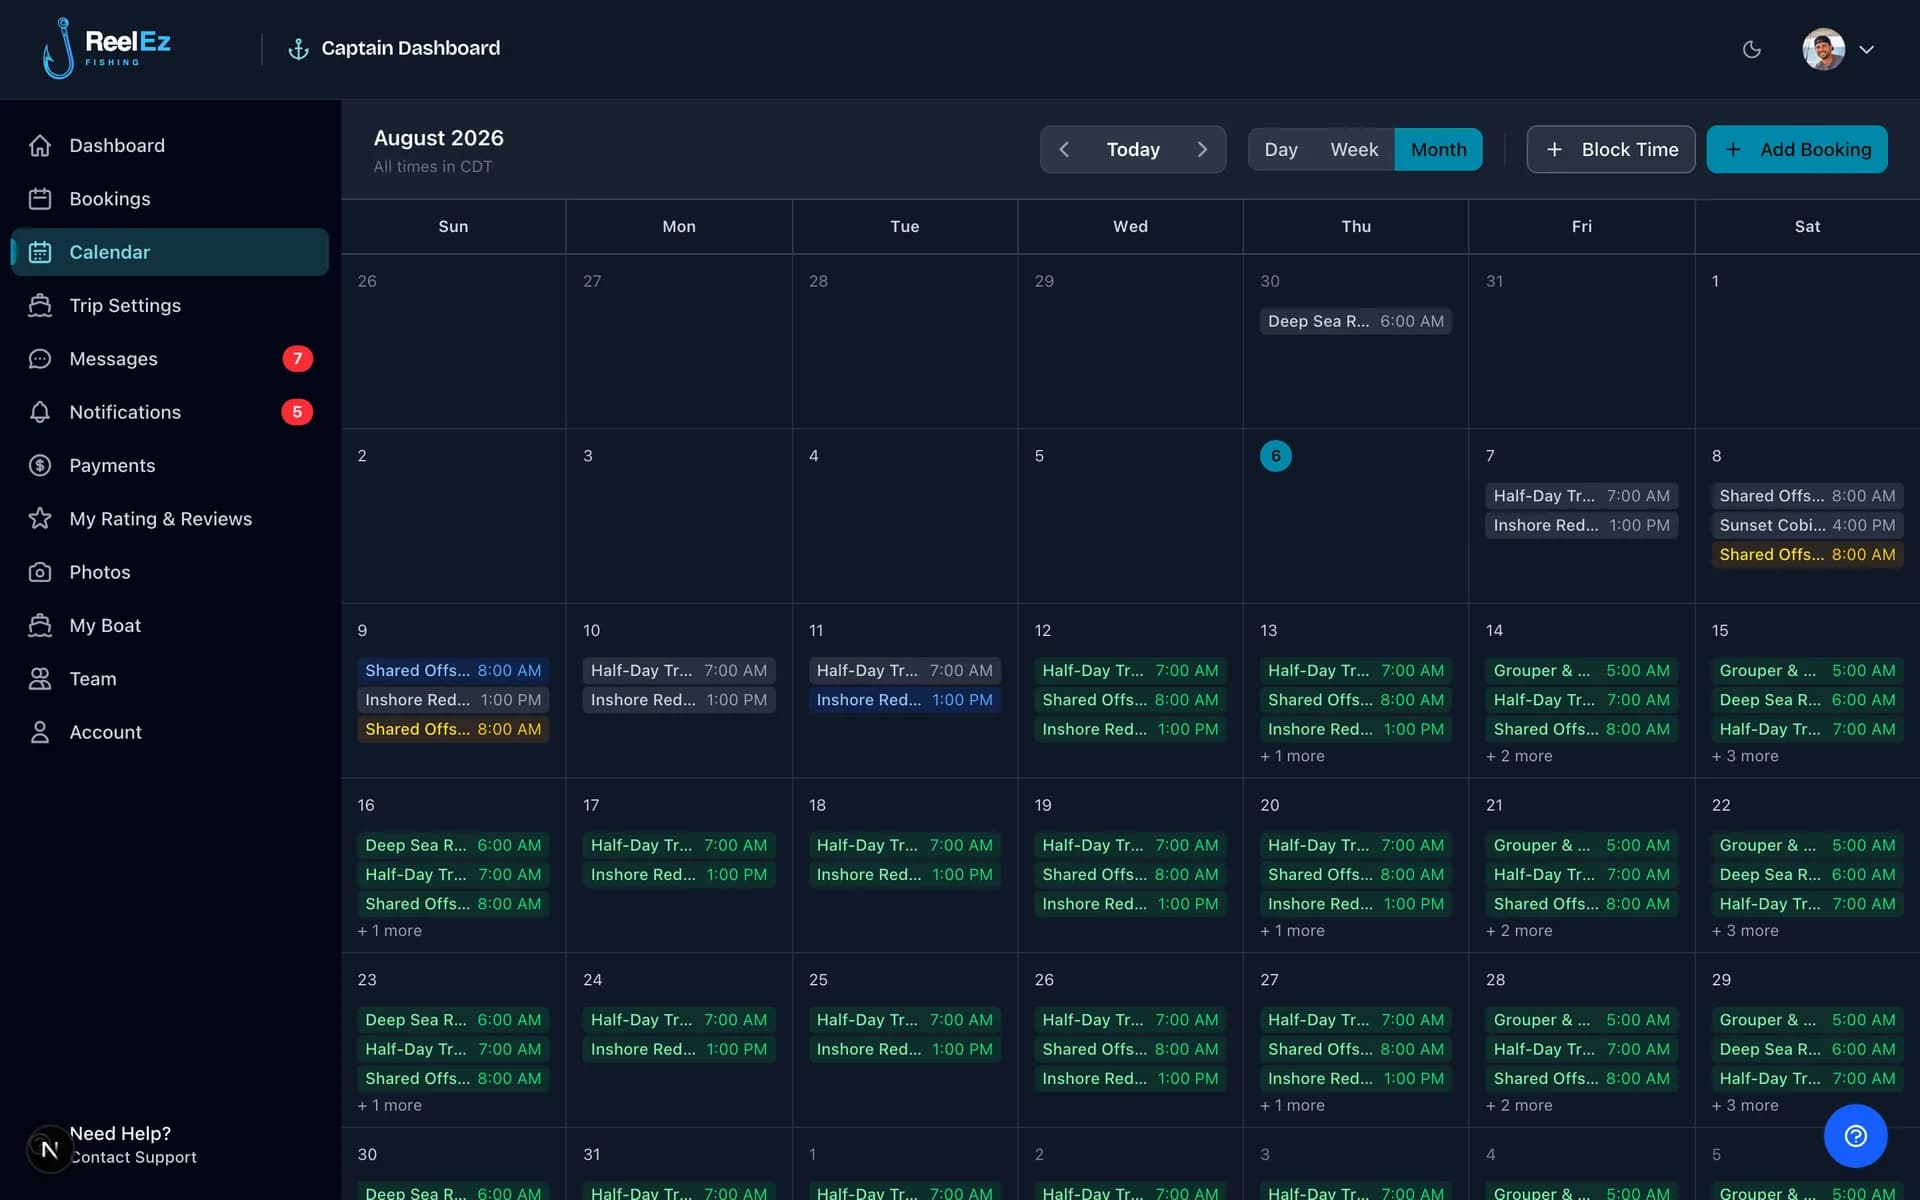Click the Add Booking button

point(1797,149)
